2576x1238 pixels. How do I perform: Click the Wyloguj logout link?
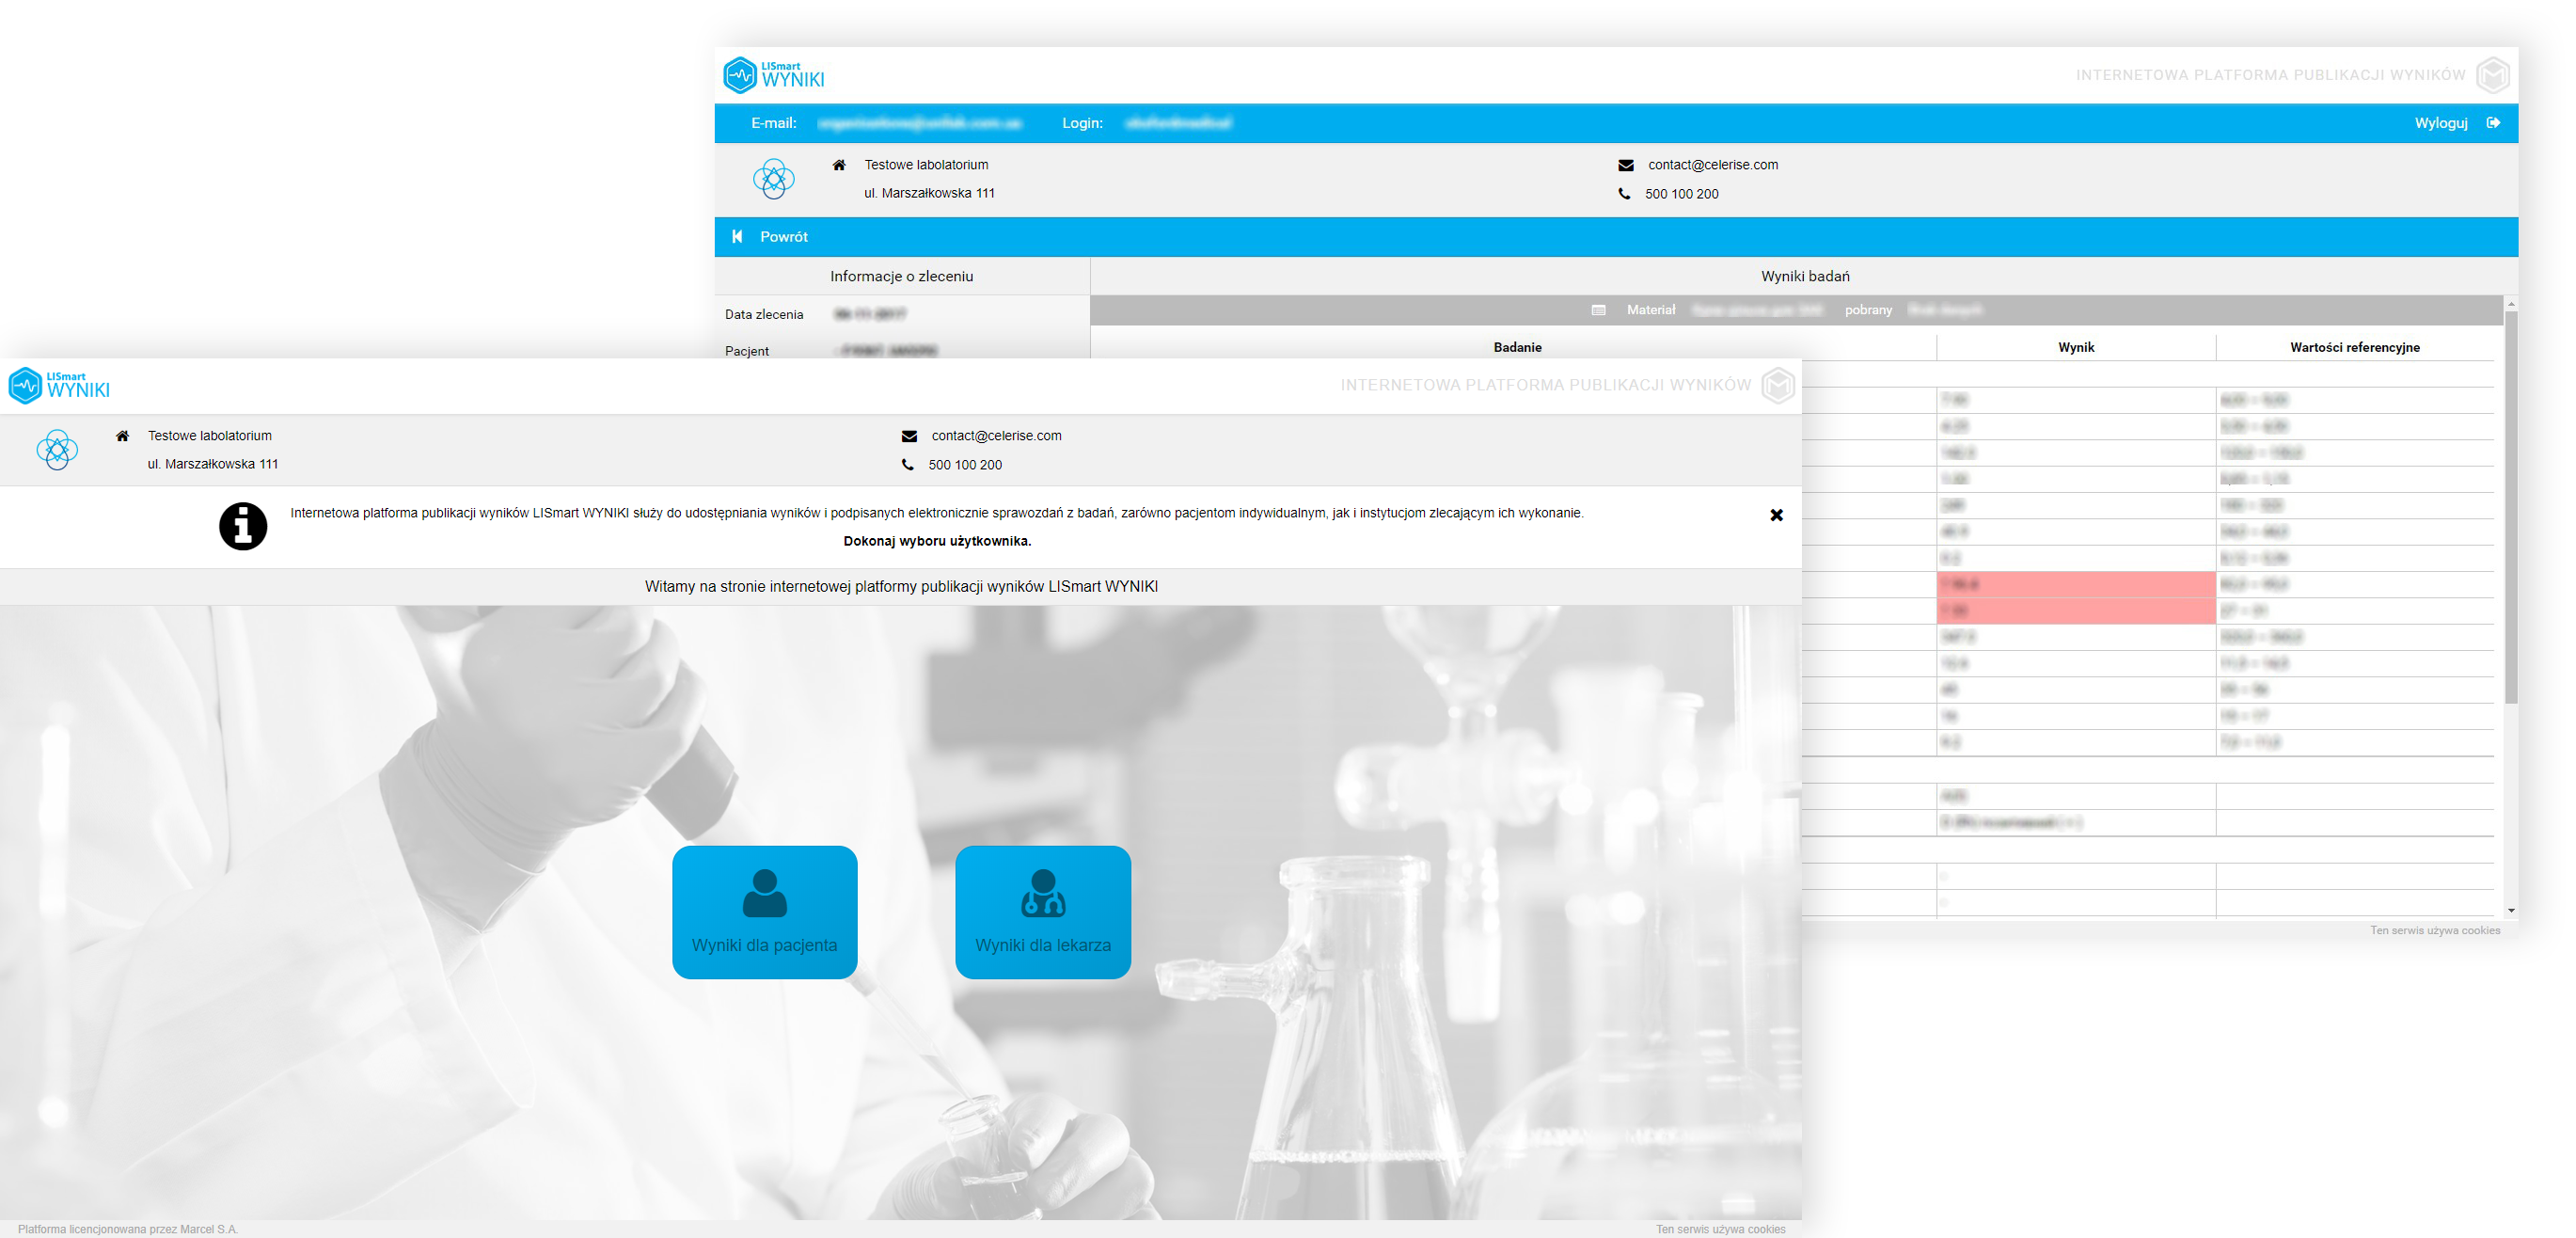tap(2440, 123)
